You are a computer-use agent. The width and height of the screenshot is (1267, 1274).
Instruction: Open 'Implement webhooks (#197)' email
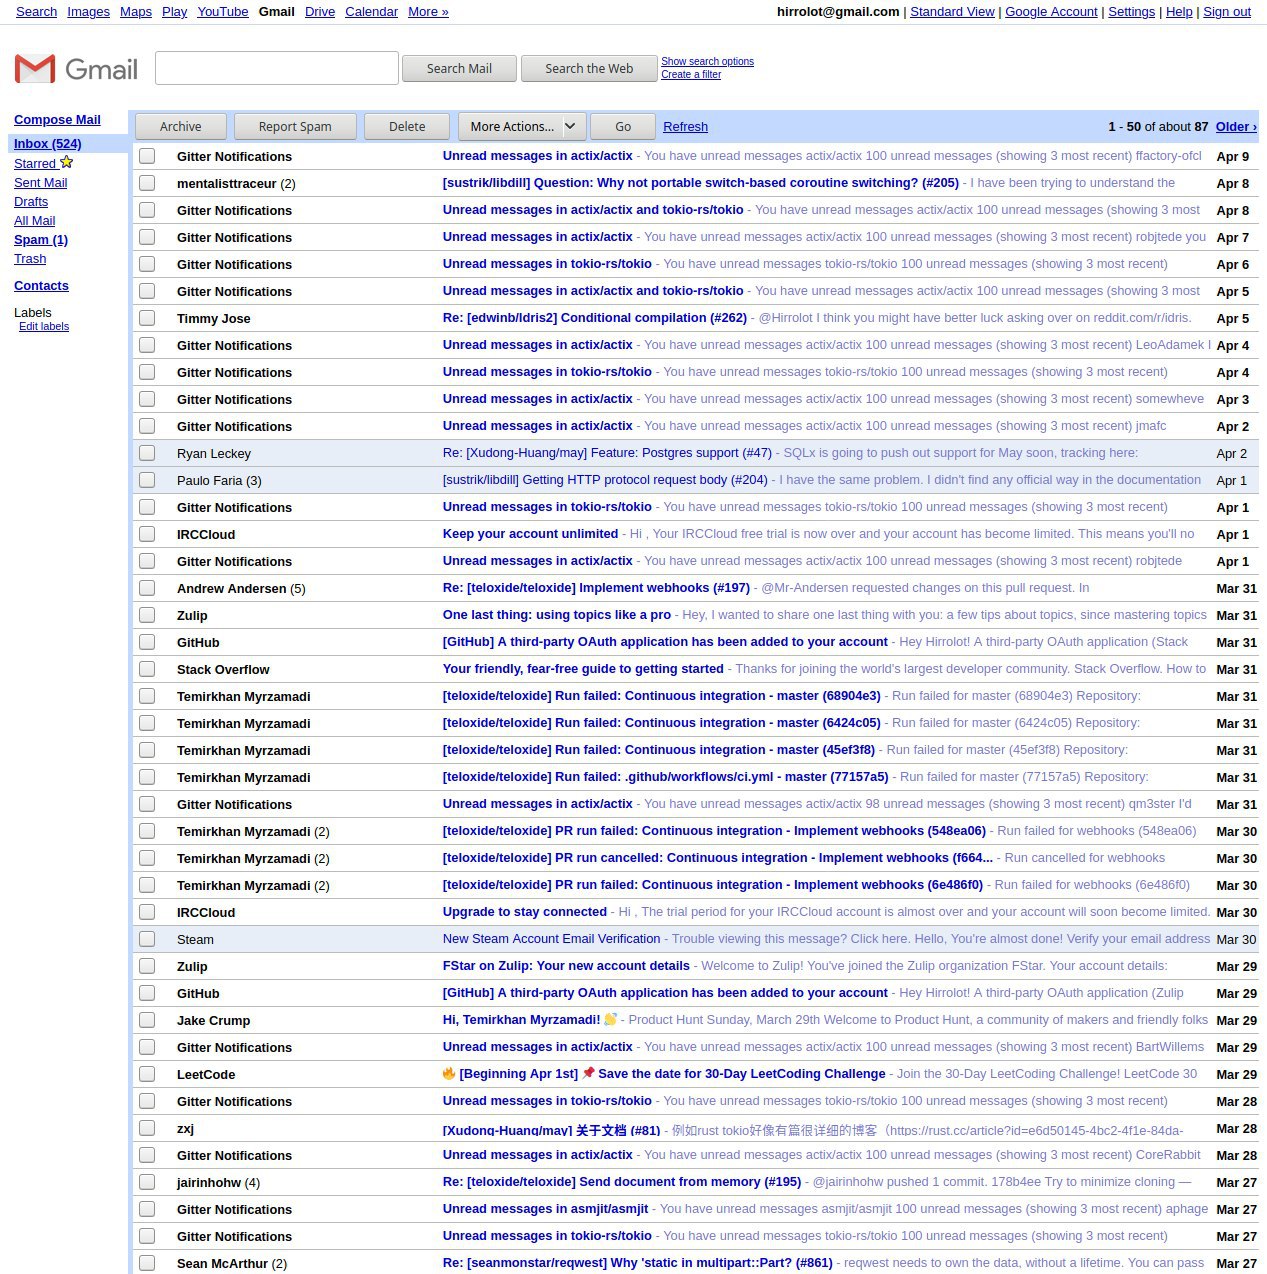pos(596,588)
